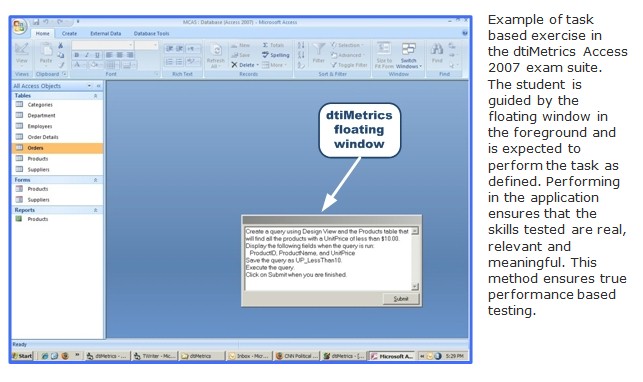Click the Windows Start button
Image resolution: width=643 pixels, height=382 pixels.
coord(22,356)
